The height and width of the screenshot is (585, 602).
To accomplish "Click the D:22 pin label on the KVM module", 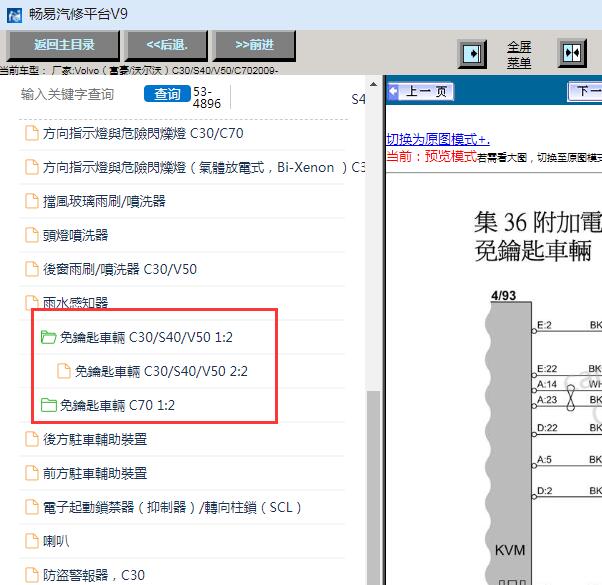I will point(547,428).
